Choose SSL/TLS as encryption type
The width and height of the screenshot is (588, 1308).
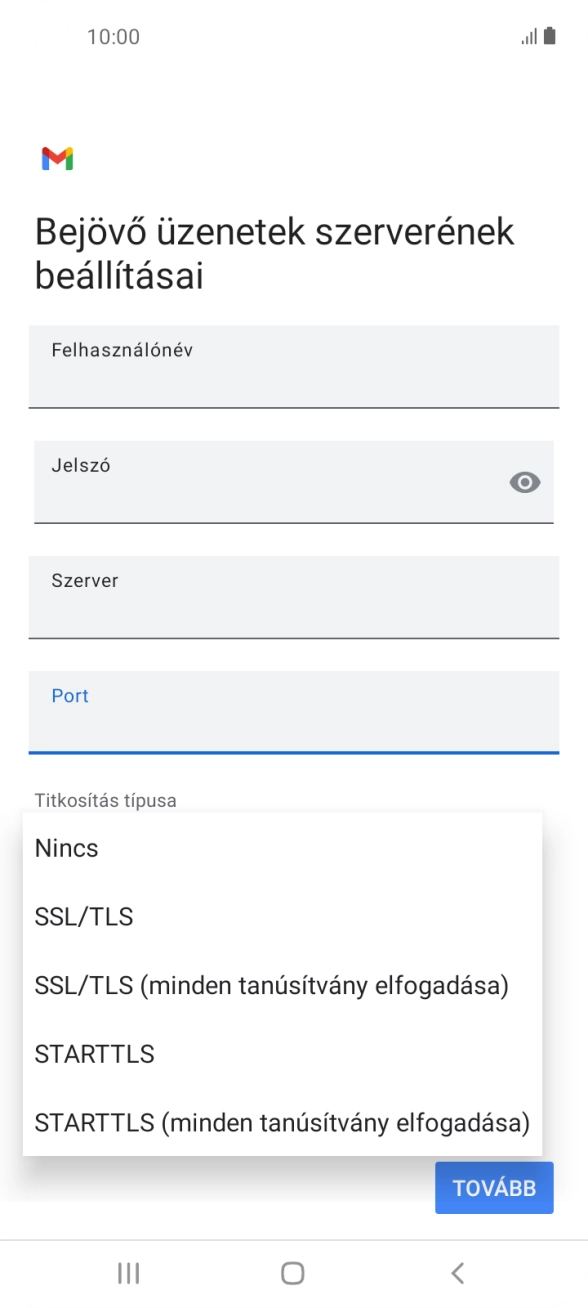(x=83, y=917)
